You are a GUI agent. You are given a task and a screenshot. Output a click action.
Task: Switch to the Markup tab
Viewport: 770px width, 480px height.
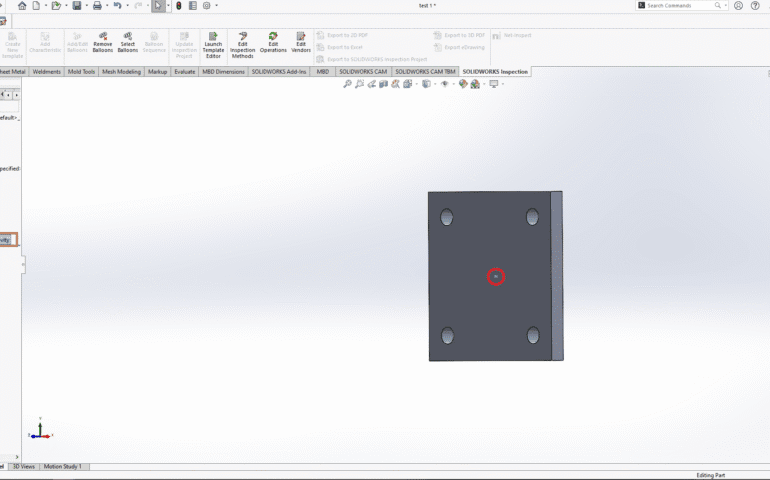point(158,72)
